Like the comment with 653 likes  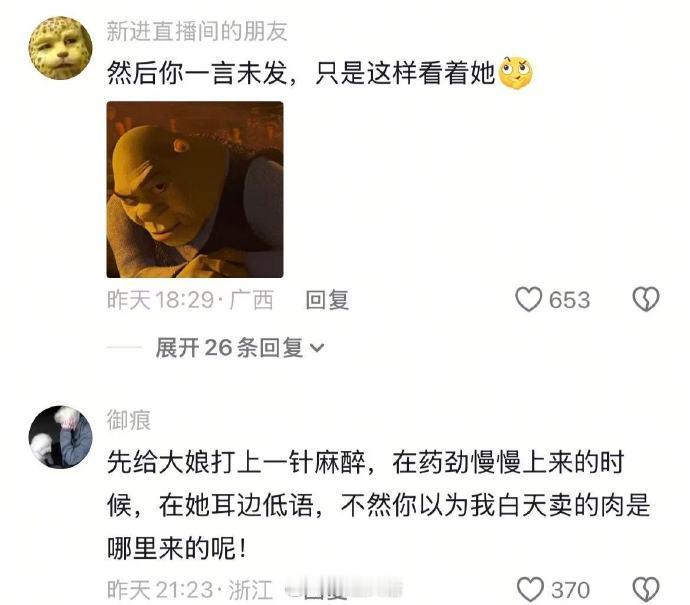tap(528, 299)
